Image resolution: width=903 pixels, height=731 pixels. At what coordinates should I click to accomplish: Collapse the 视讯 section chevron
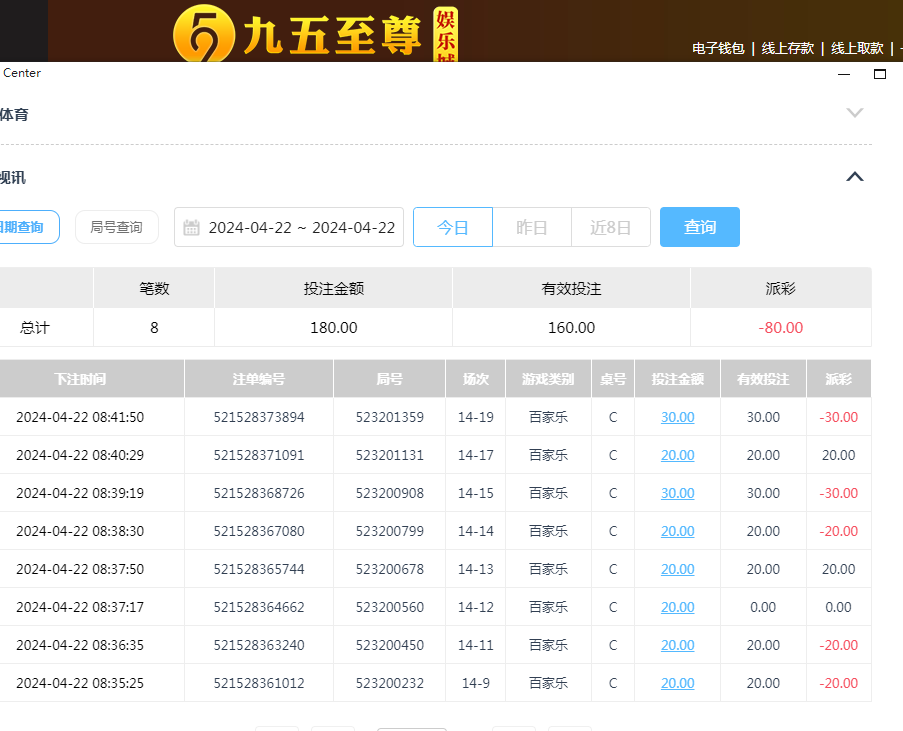point(854,177)
